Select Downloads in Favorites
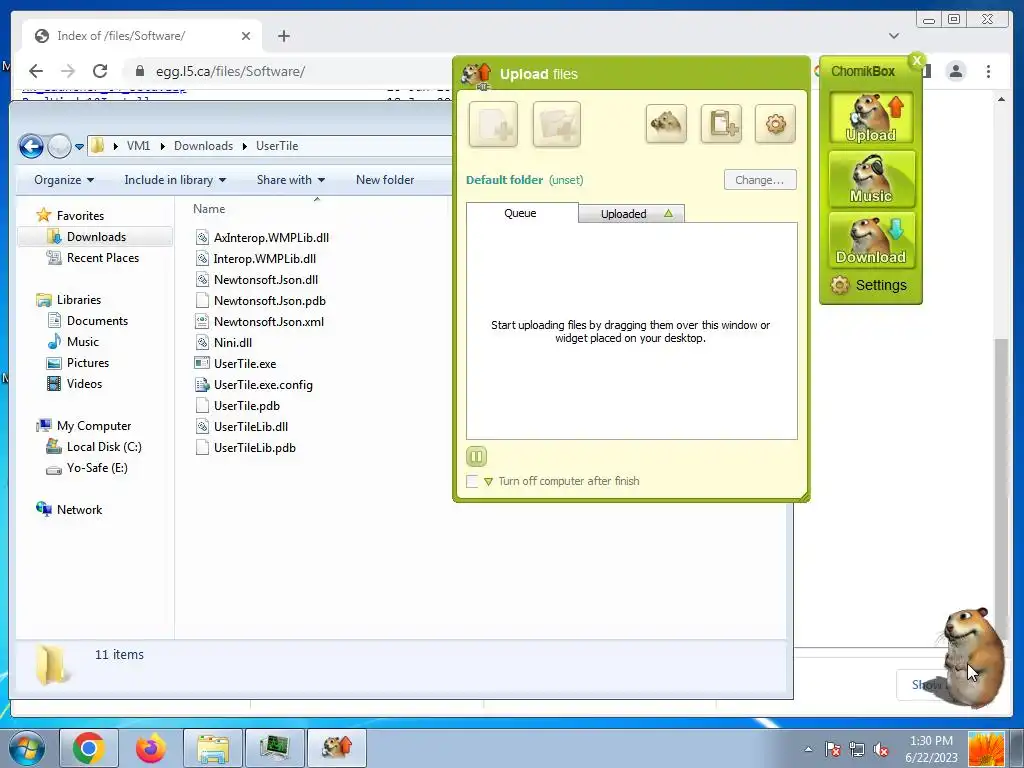Viewport: 1024px width, 768px height. (96, 236)
